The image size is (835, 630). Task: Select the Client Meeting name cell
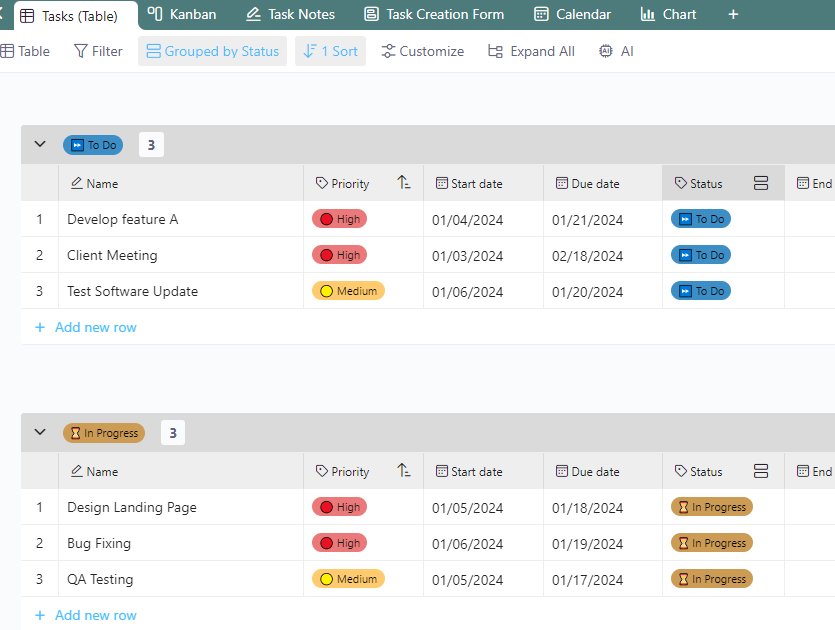181,255
